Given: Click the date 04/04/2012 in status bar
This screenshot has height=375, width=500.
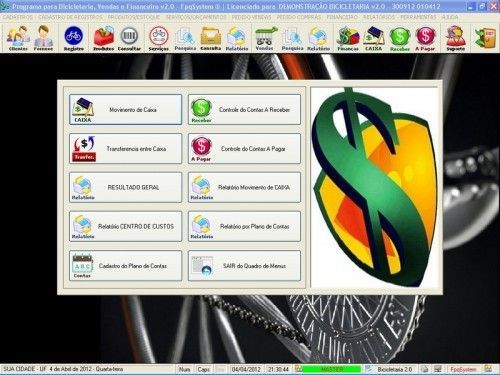Looking at the screenshot, I should [x=246, y=369].
